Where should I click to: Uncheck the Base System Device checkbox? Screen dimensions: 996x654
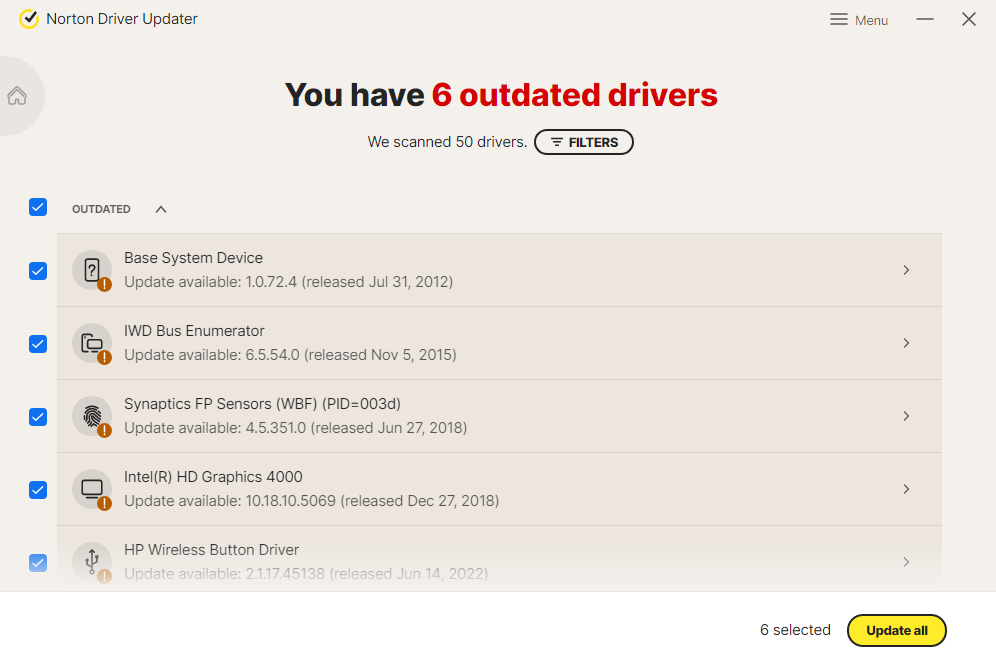[x=38, y=271]
